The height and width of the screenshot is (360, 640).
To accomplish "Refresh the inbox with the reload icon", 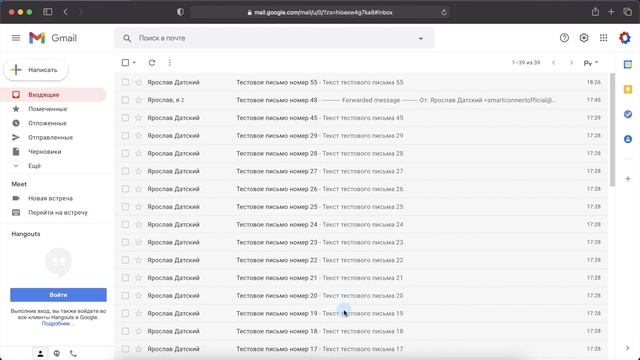I will pos(152,62).
